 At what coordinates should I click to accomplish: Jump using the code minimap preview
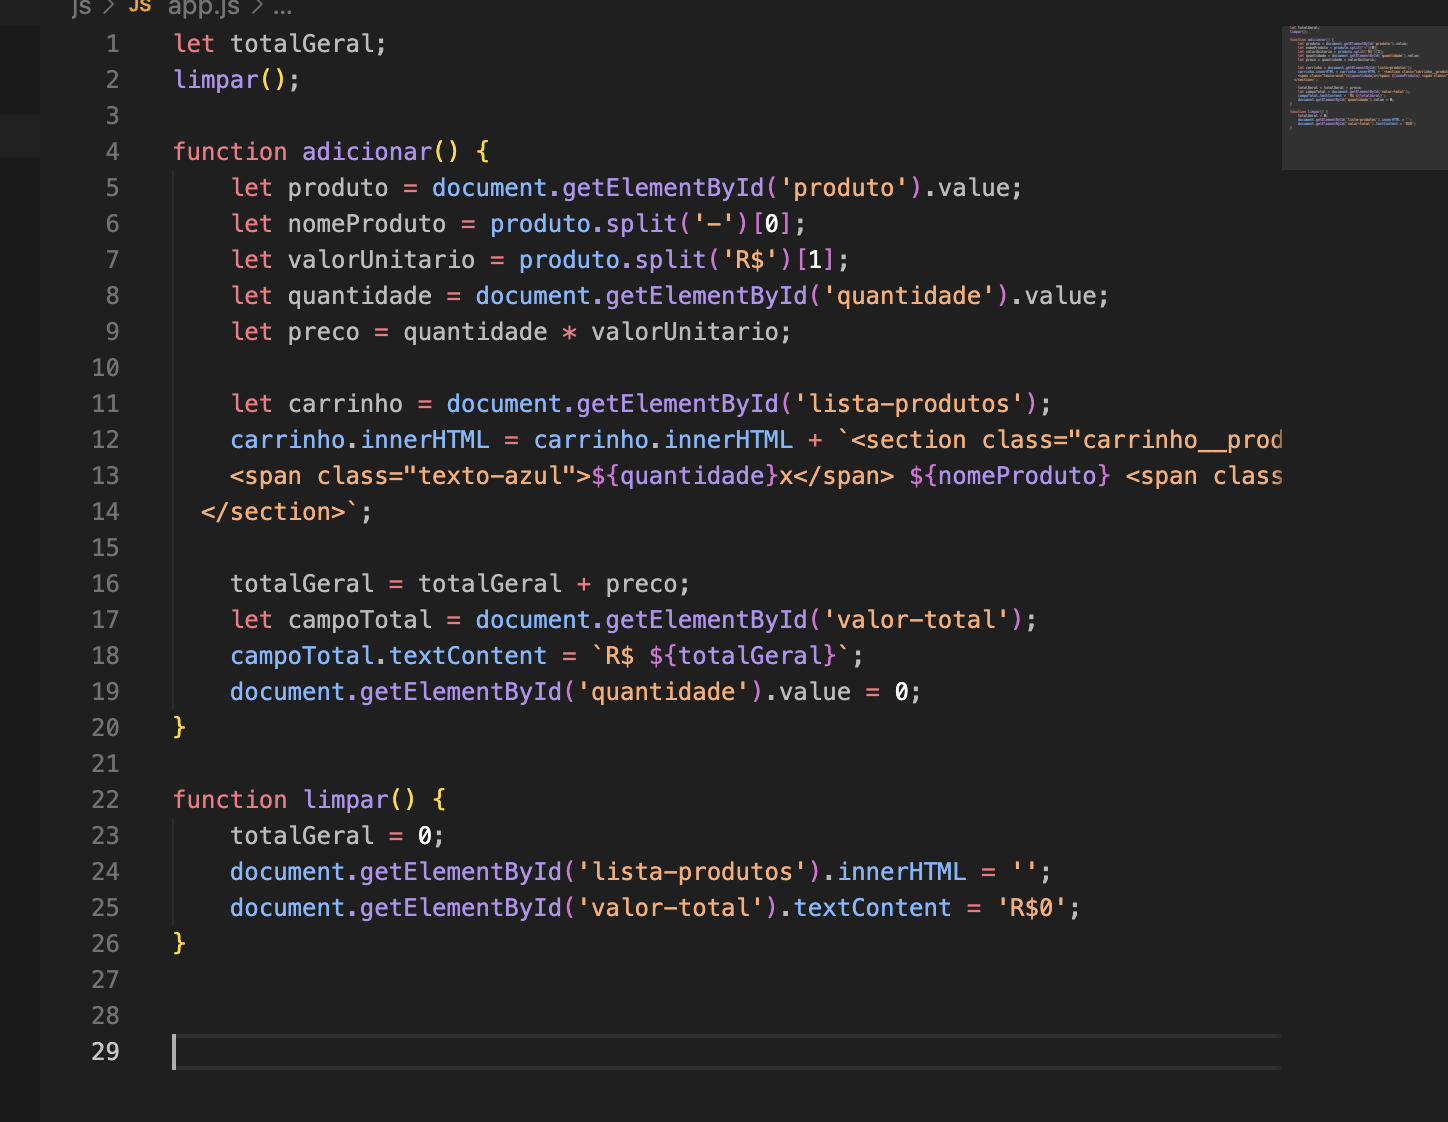point(1365,97)
